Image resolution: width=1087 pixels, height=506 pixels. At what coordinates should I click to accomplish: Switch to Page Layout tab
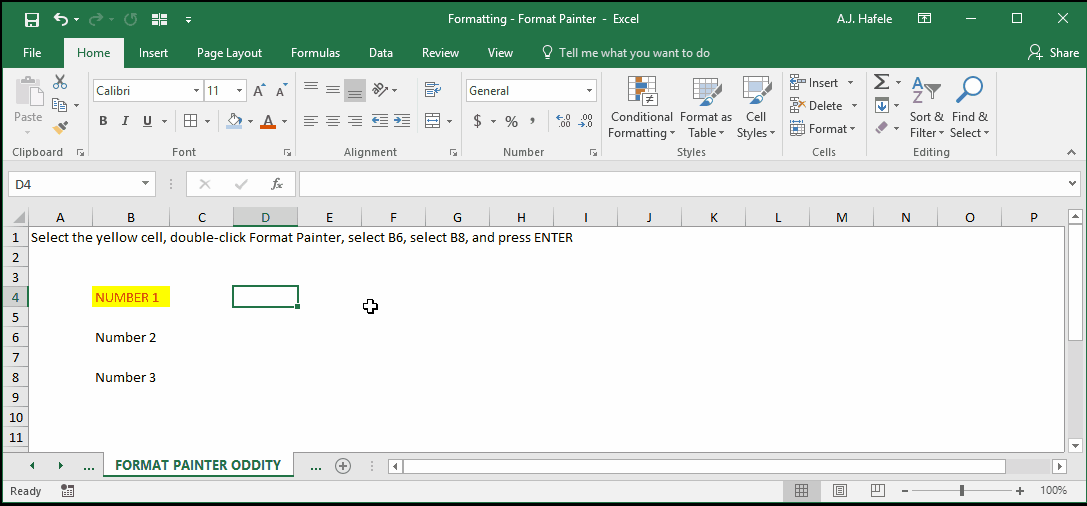click(x=229, y=53)
